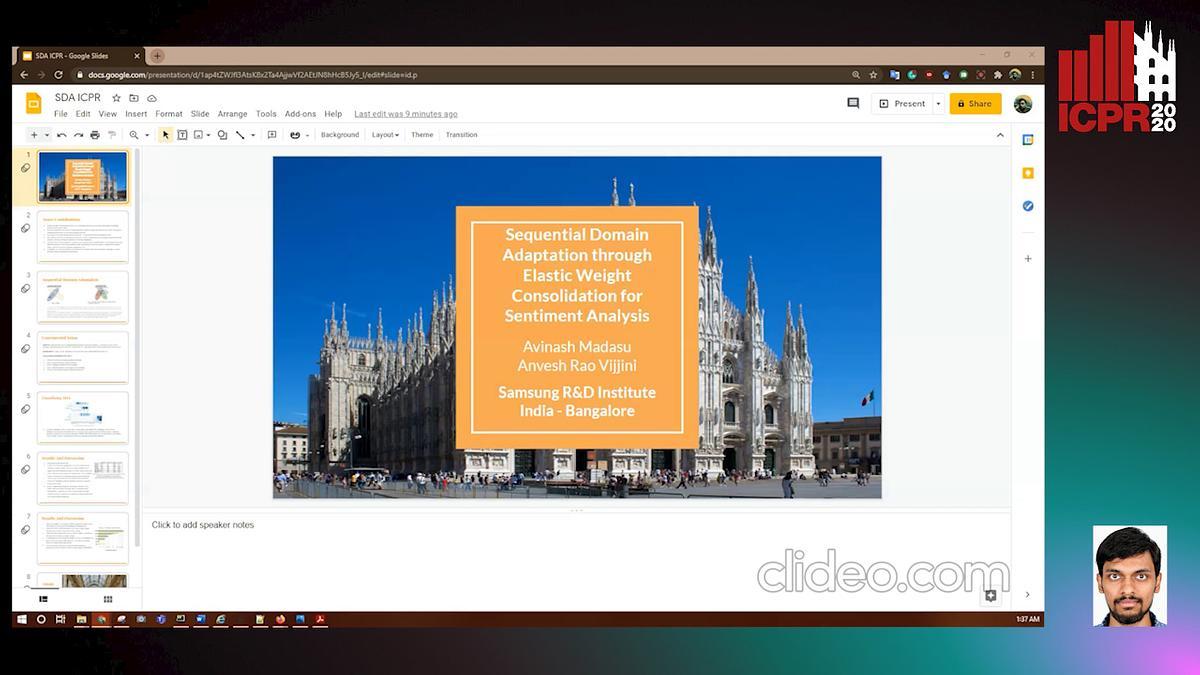Click the get add-ons plus icon
Image resolution: width=1200 pixels, height=675 pixels.
pyautogui.click(x=1028, y=259)
